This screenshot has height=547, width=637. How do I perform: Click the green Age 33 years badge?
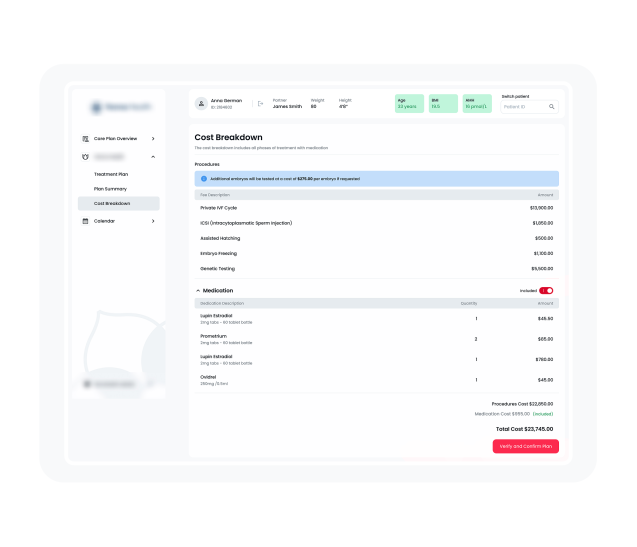409,103
